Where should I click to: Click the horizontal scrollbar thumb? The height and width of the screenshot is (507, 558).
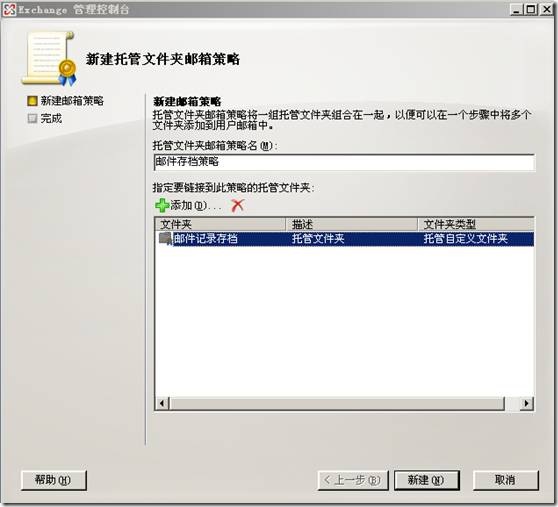pos(337,403)
